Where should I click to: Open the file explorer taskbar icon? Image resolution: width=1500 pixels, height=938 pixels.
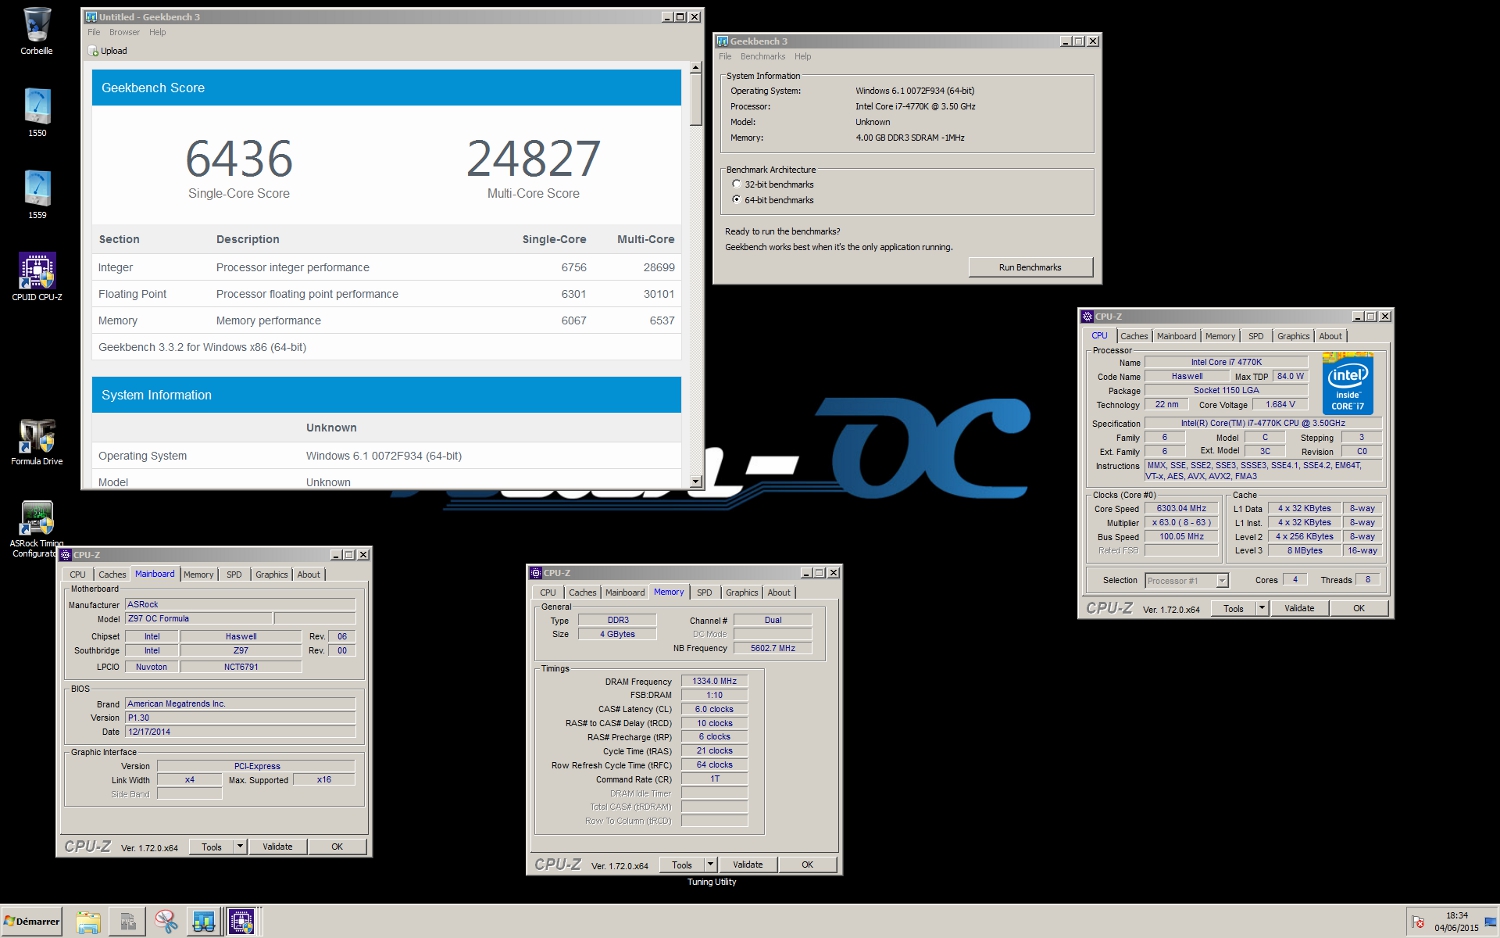click(89, 921)
